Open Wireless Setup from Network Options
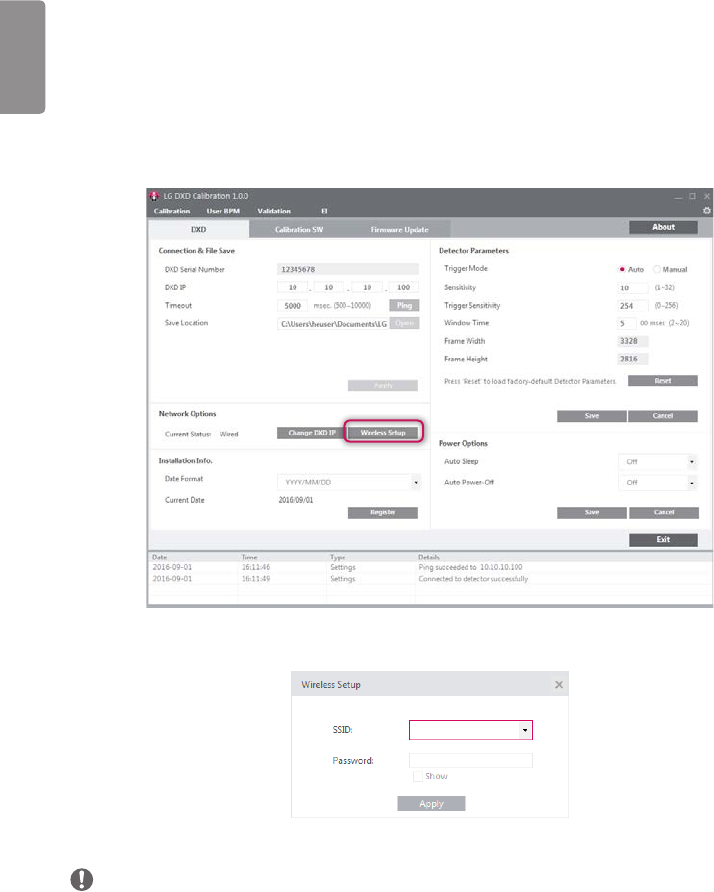This screenshot has width=714, height=892. pyautogui.click(x=383, y=433)
